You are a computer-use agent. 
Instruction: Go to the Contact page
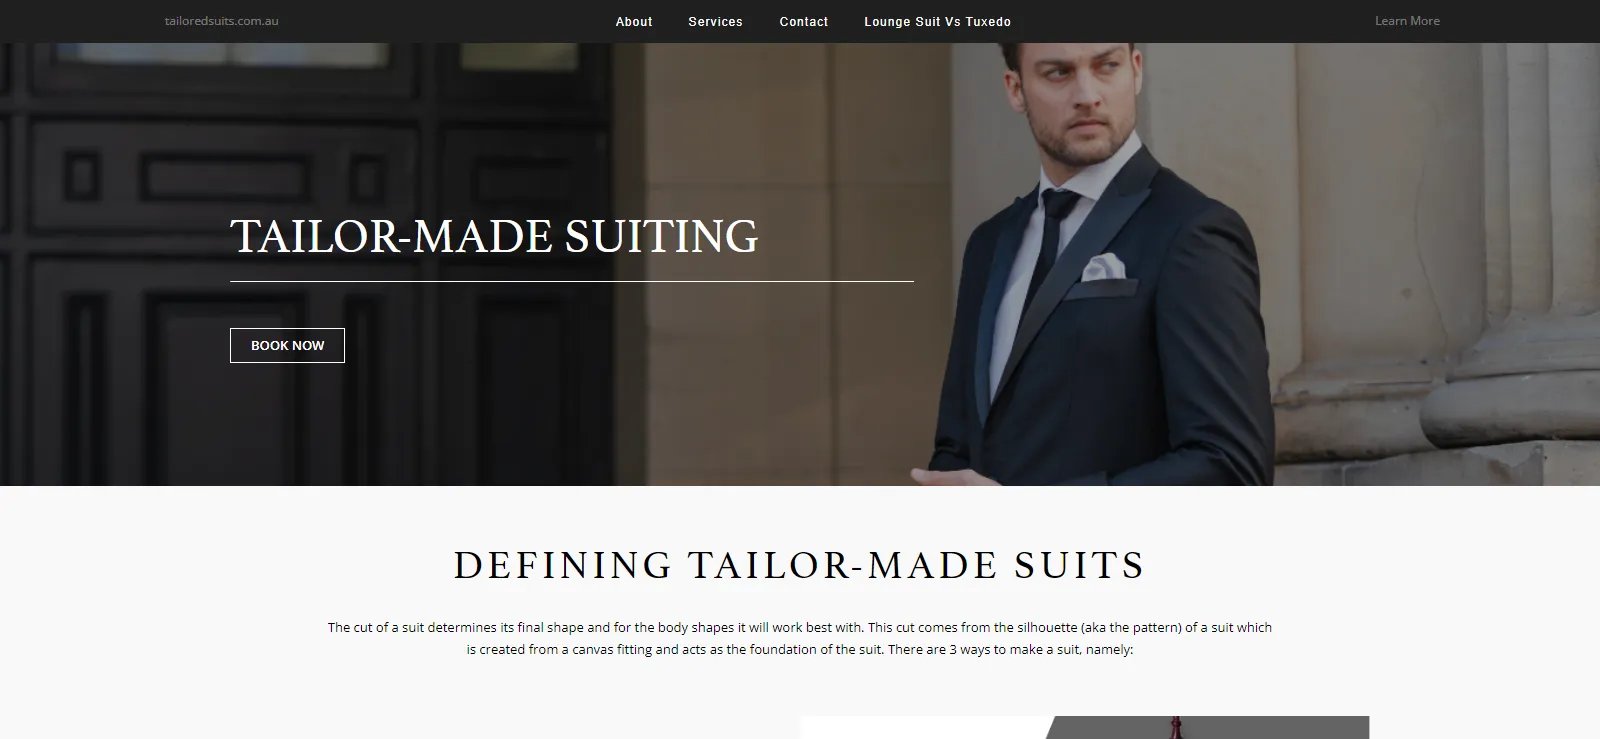pyautogui.click(x=804, y=21)
